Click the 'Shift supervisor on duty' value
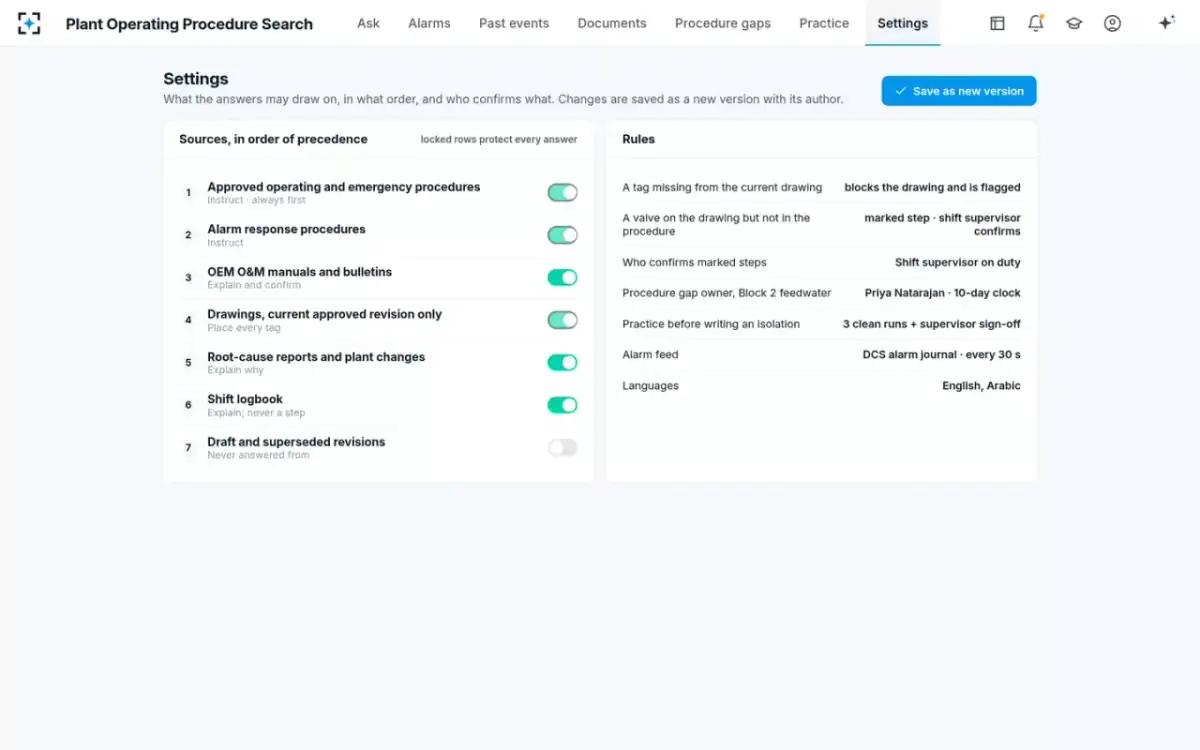The image size is (1200, 750). (958, 262)
